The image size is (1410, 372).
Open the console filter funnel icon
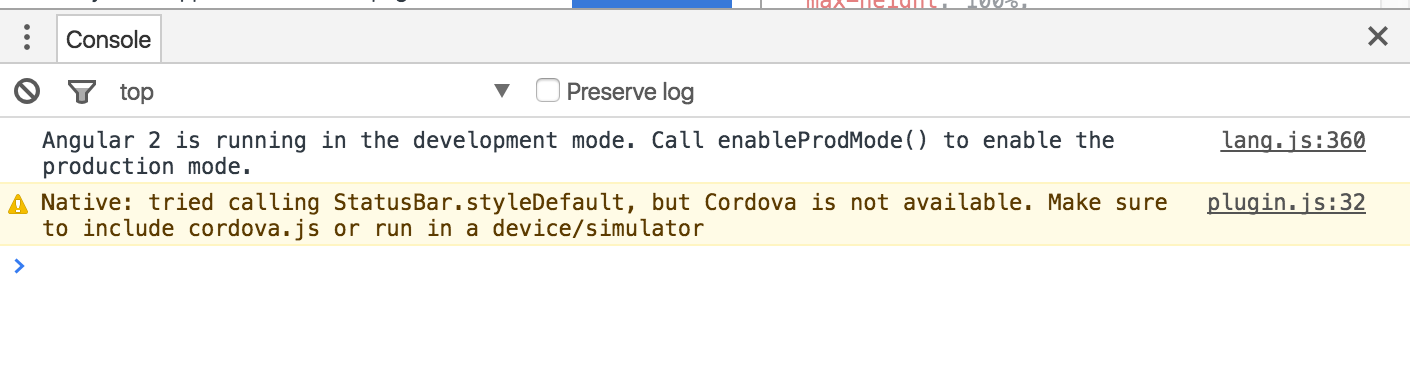point(81,92)
